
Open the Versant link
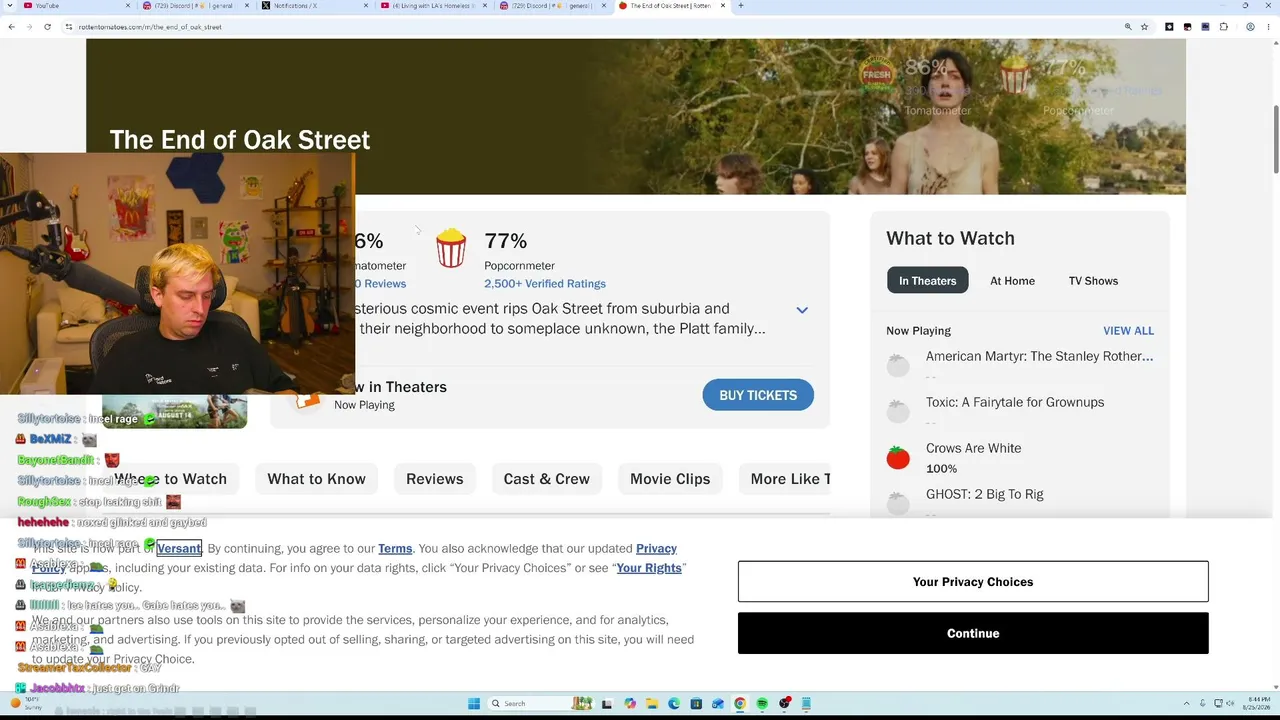(x=179, y=548)
